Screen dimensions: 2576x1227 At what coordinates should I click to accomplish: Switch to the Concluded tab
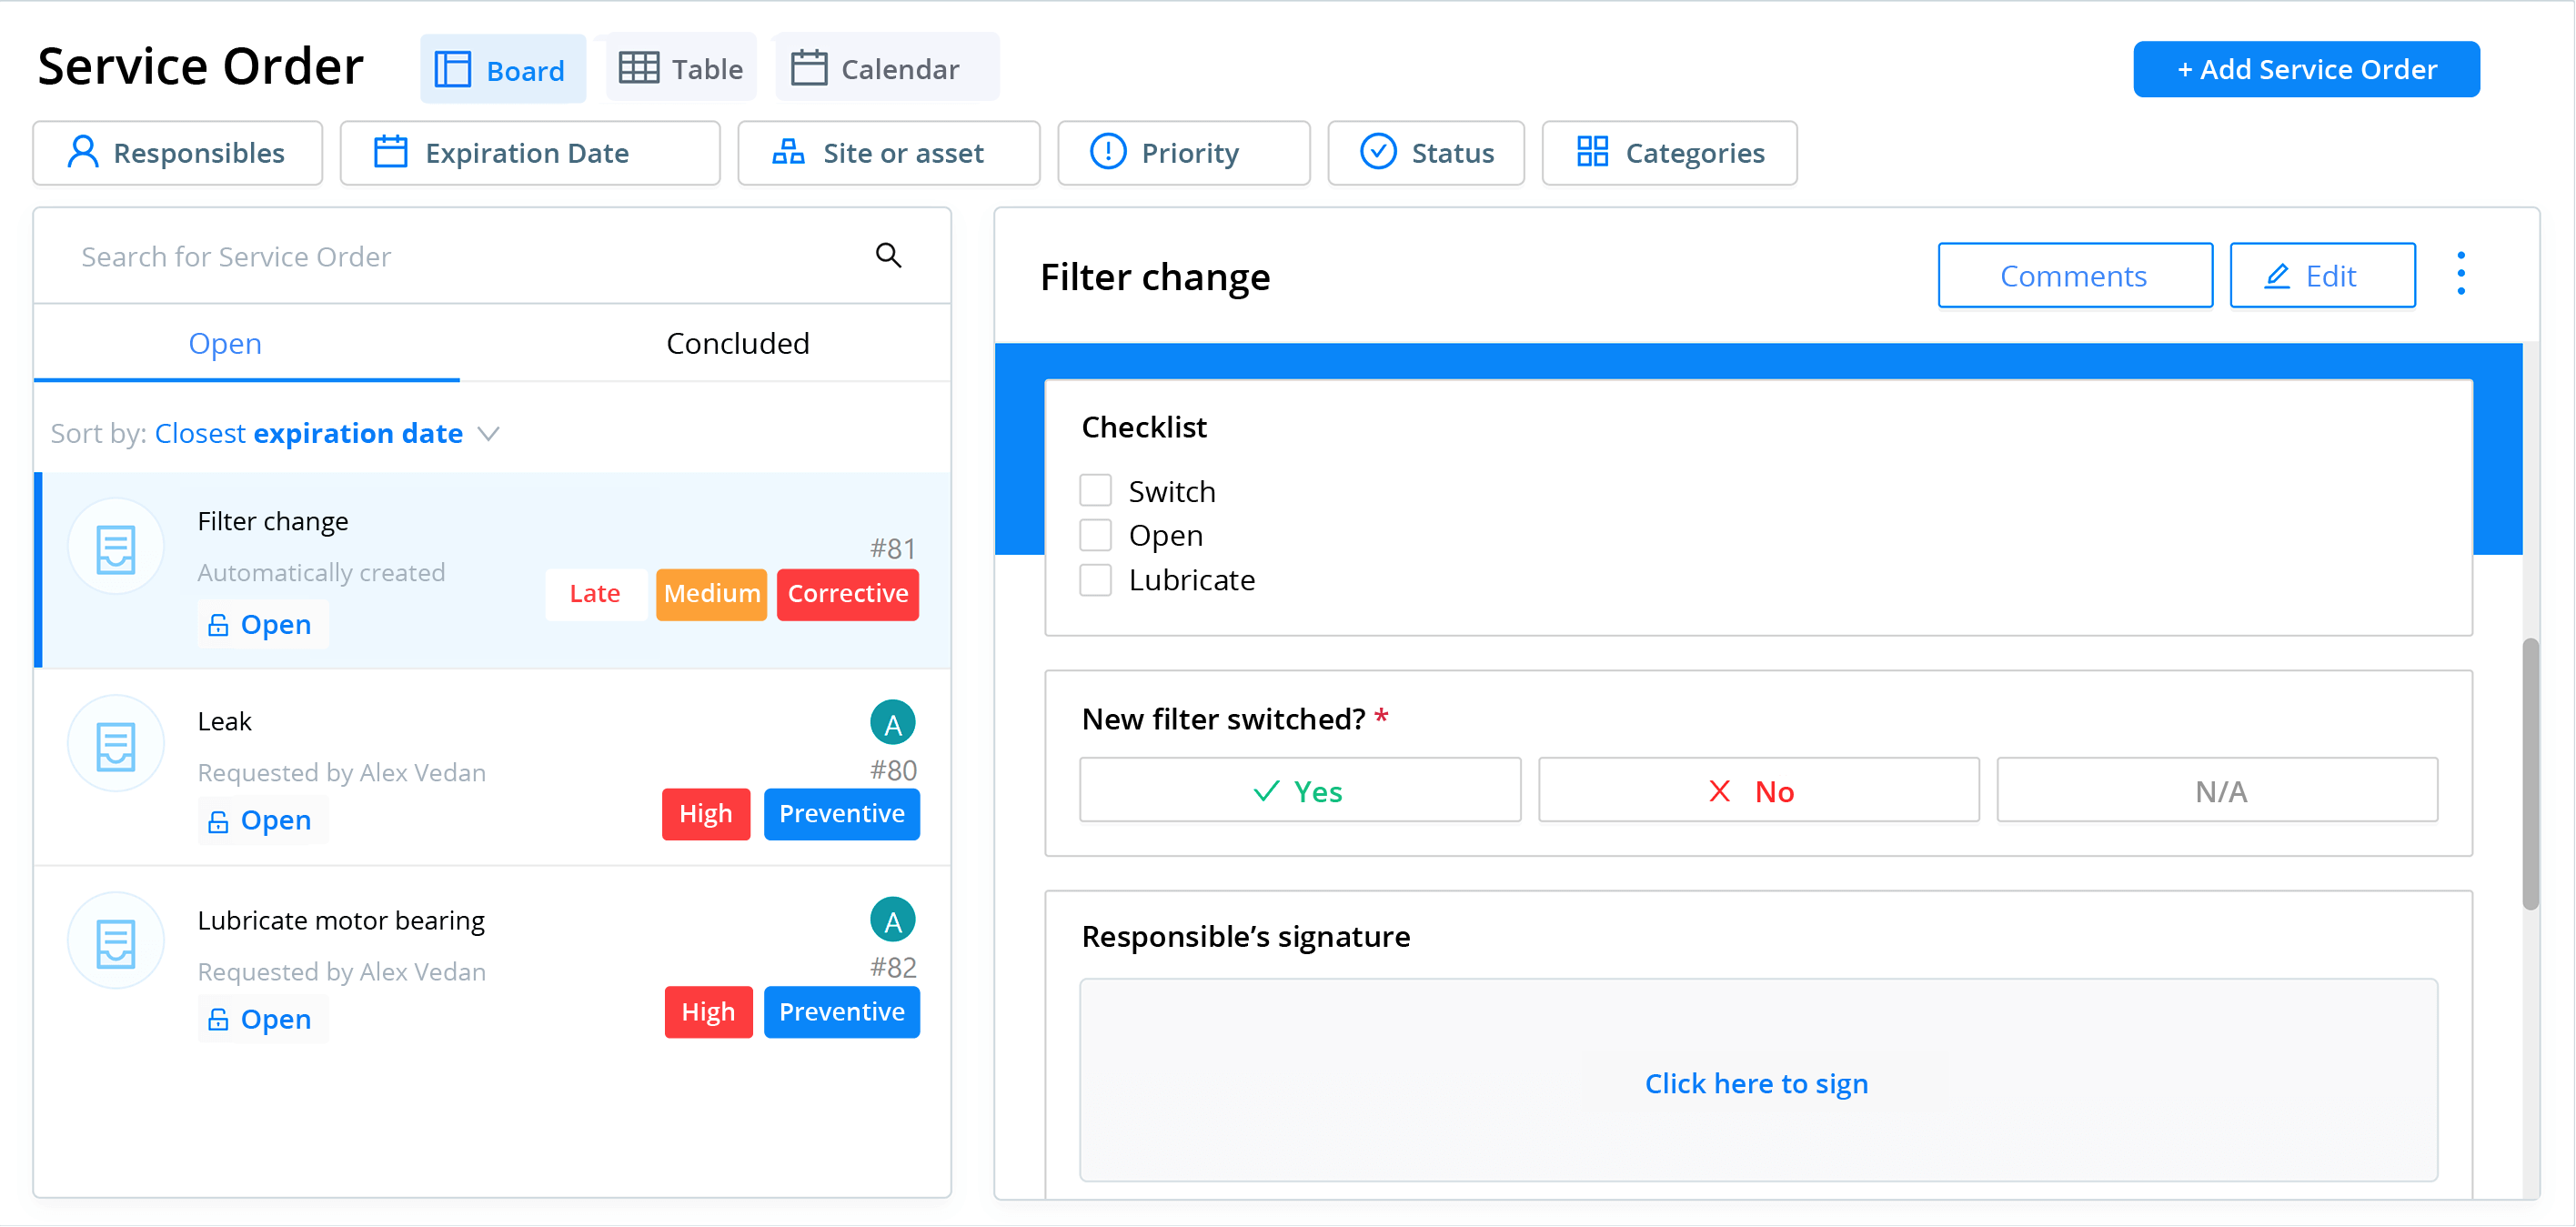click(736, 343)
